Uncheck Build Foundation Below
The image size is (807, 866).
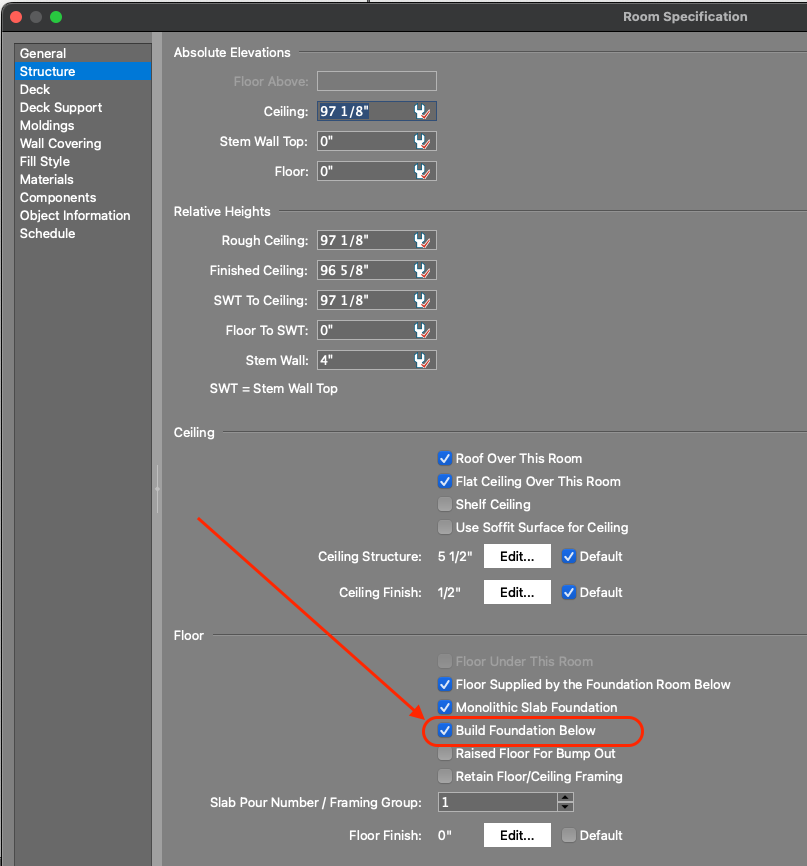pyautogui.click(x=445, y=731)
